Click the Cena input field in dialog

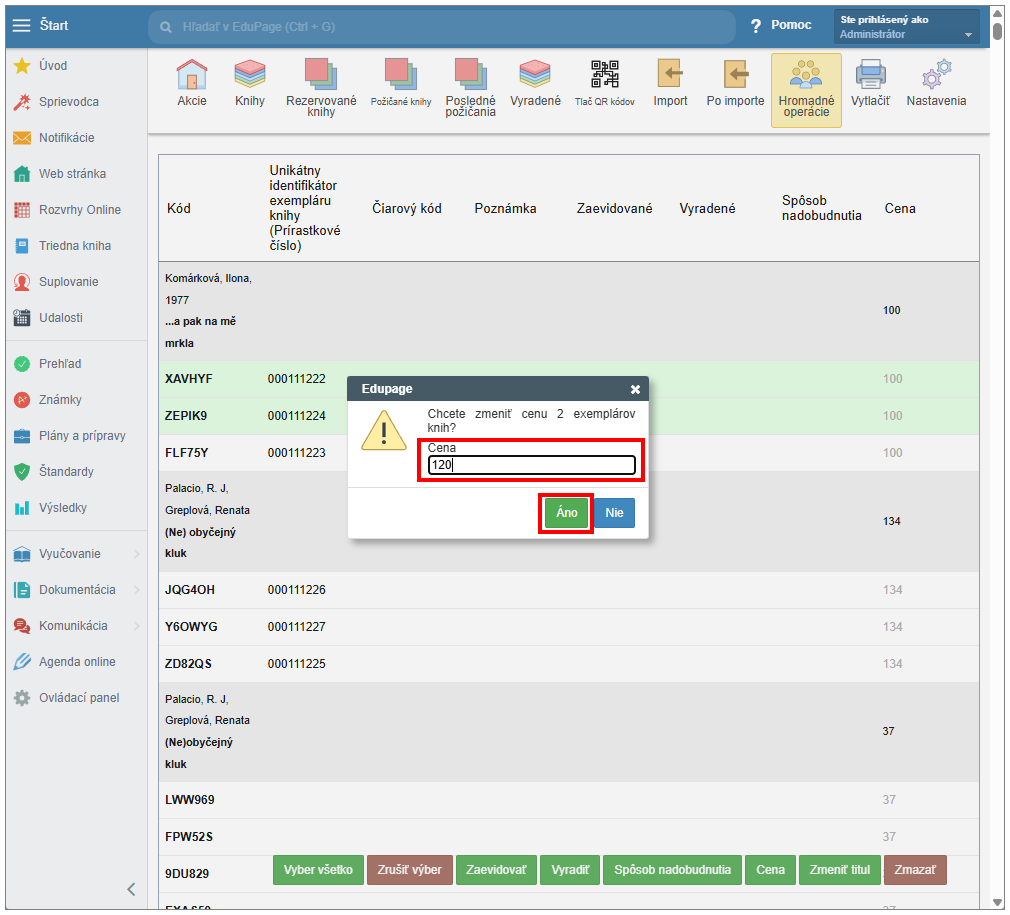pyautogui.click(x=531, y=465)
